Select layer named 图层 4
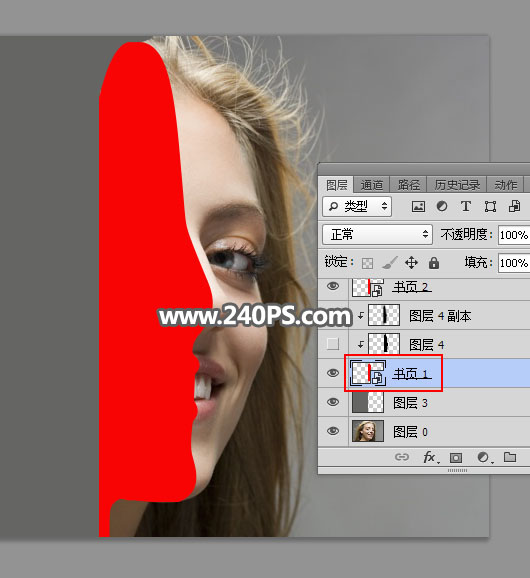The image size is (530, 578). click(426, 345)
